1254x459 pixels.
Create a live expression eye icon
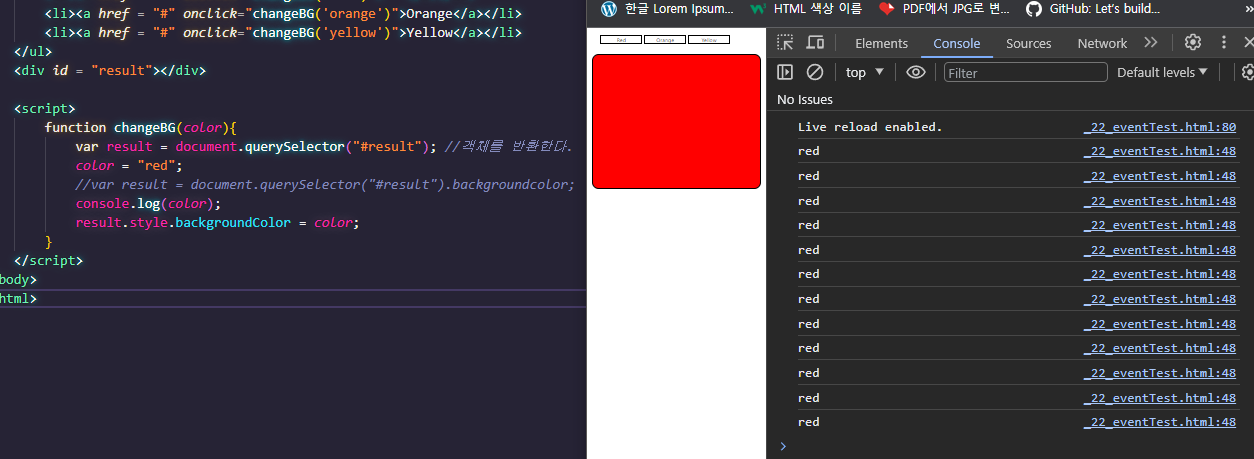pos(915,72)
